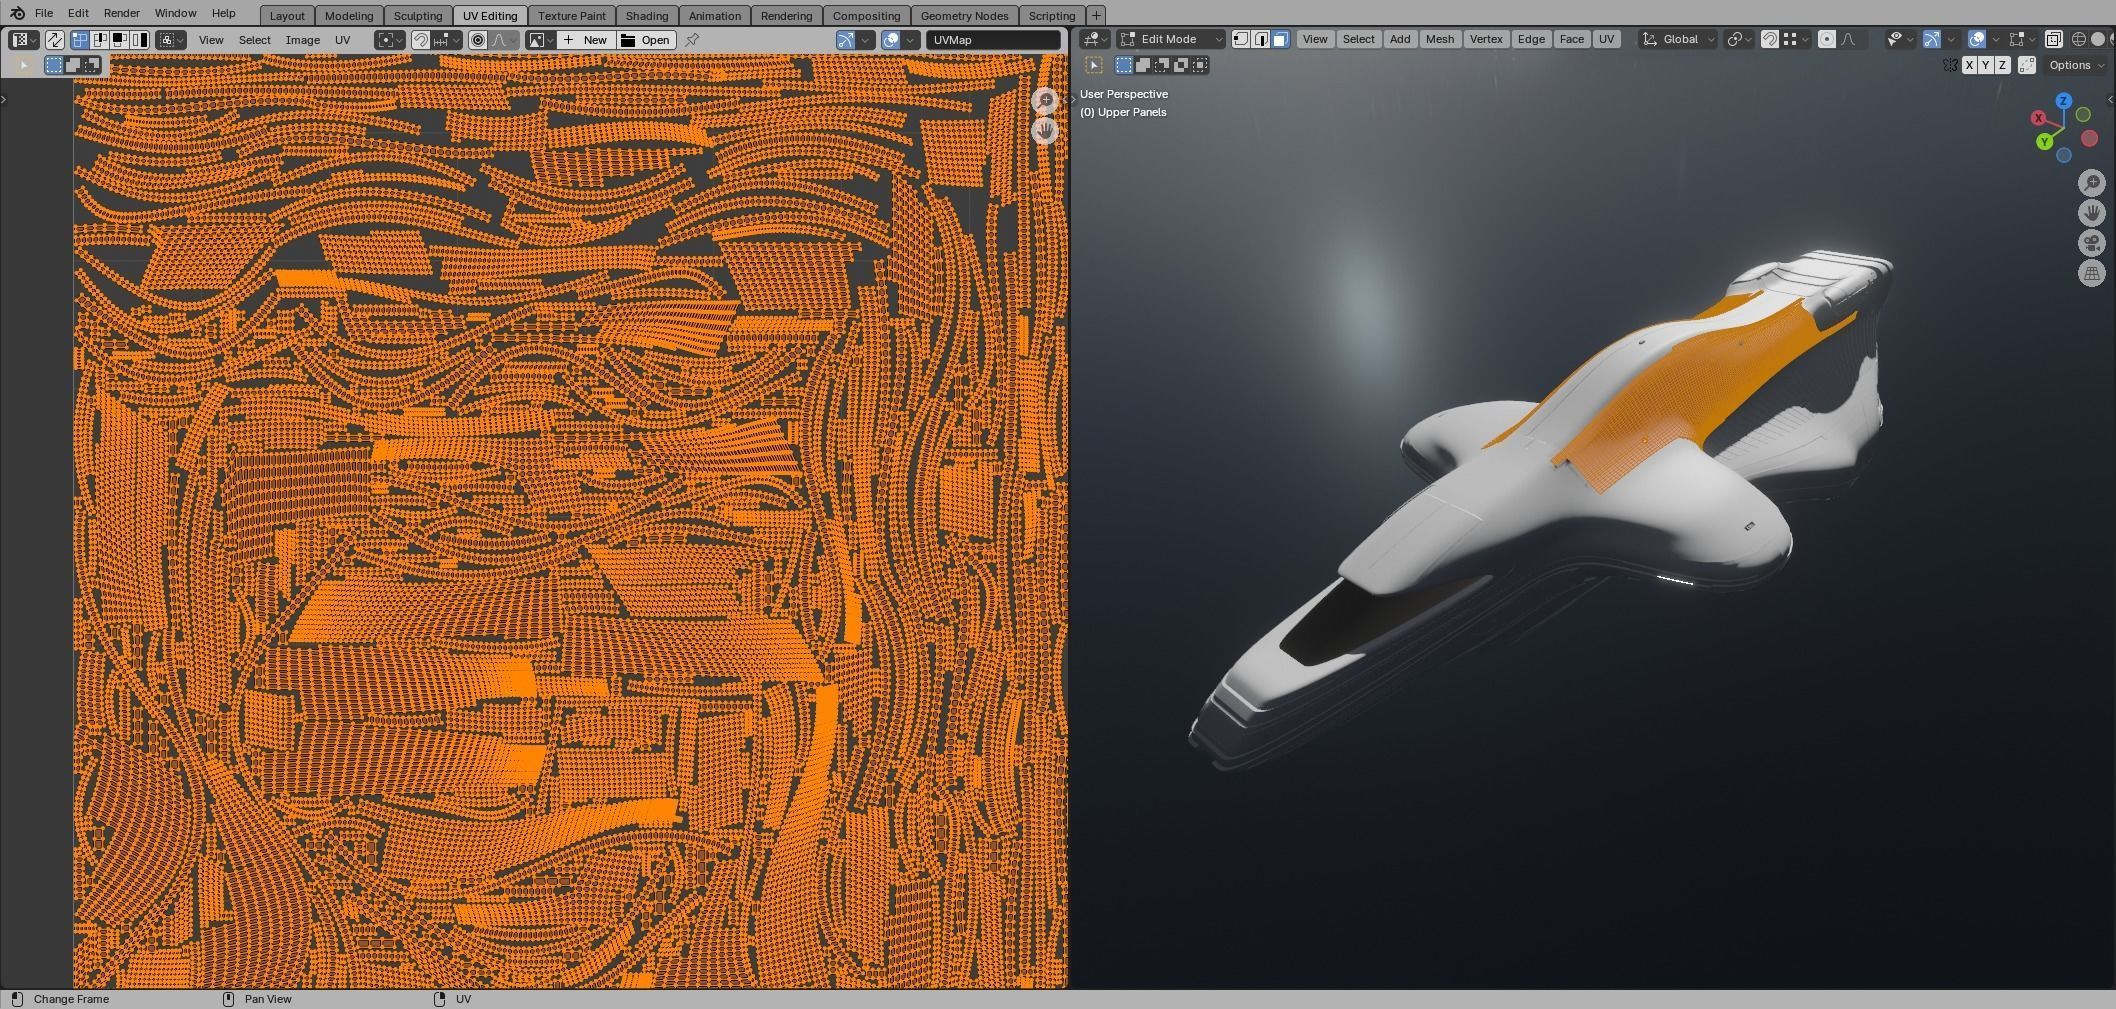Open the 3D viewport Add menu

1400,39
